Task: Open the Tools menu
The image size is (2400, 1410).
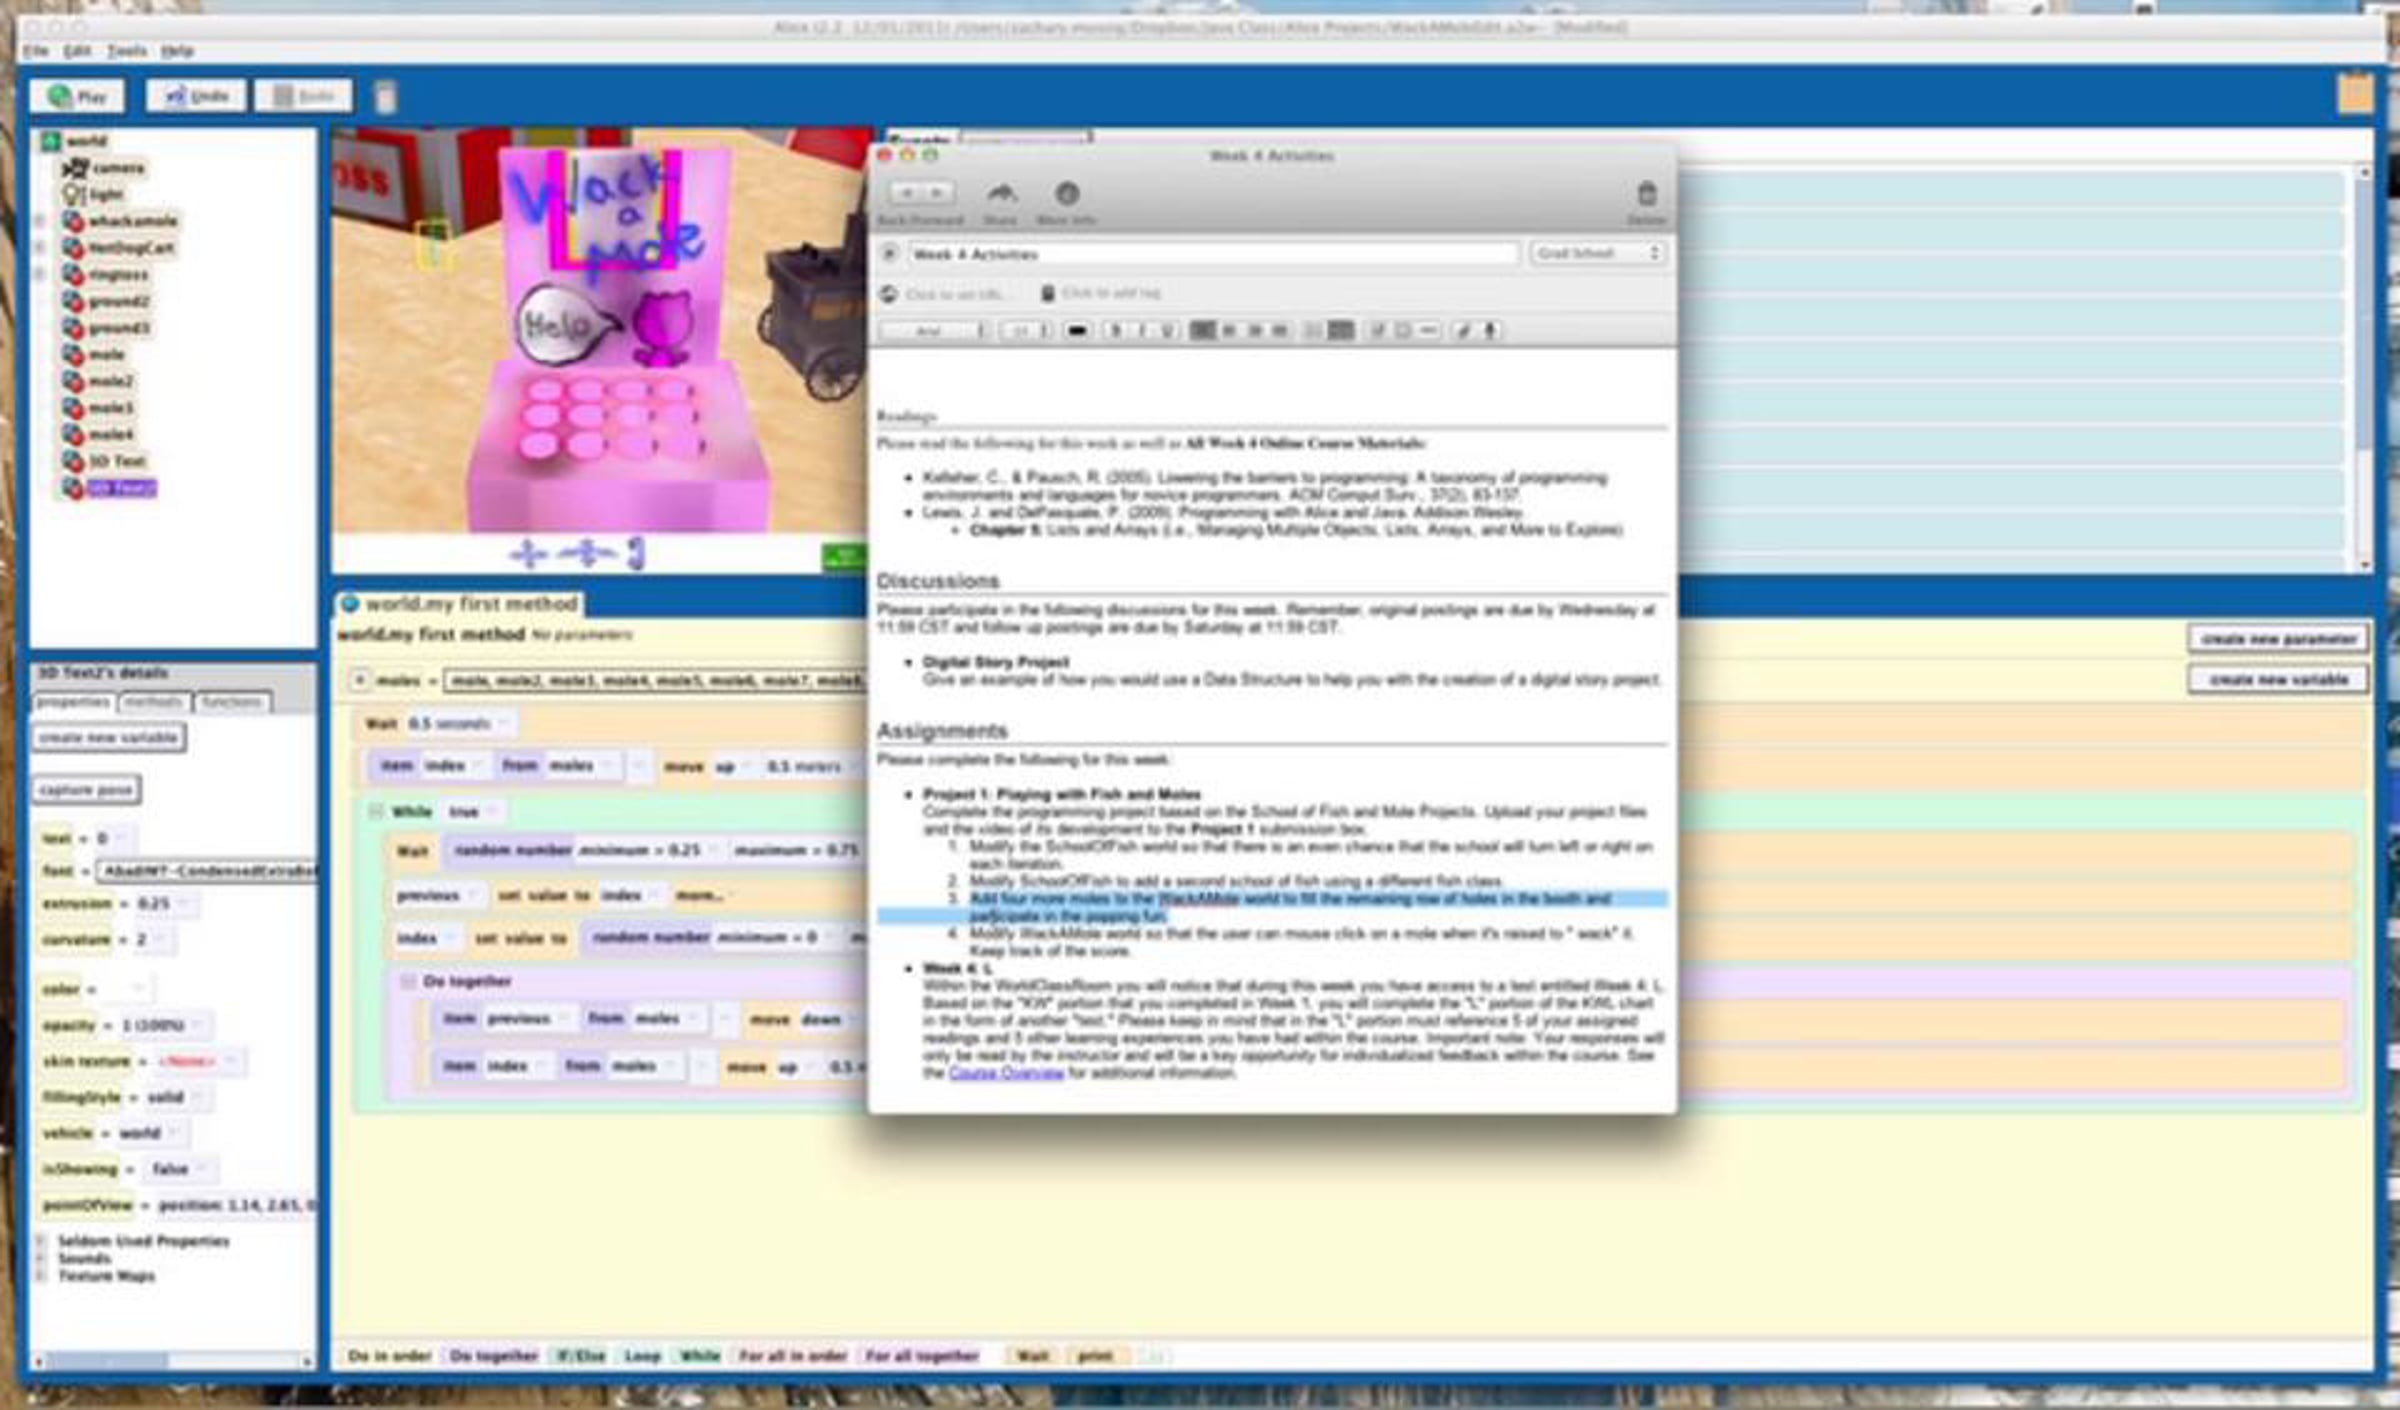Action: point(127,50)
